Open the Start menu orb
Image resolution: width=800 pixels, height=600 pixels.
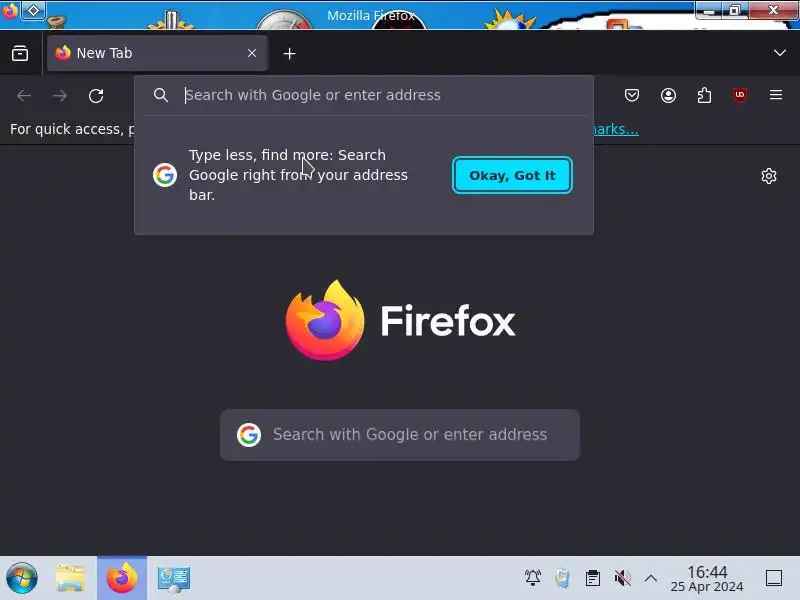point(21,579)
